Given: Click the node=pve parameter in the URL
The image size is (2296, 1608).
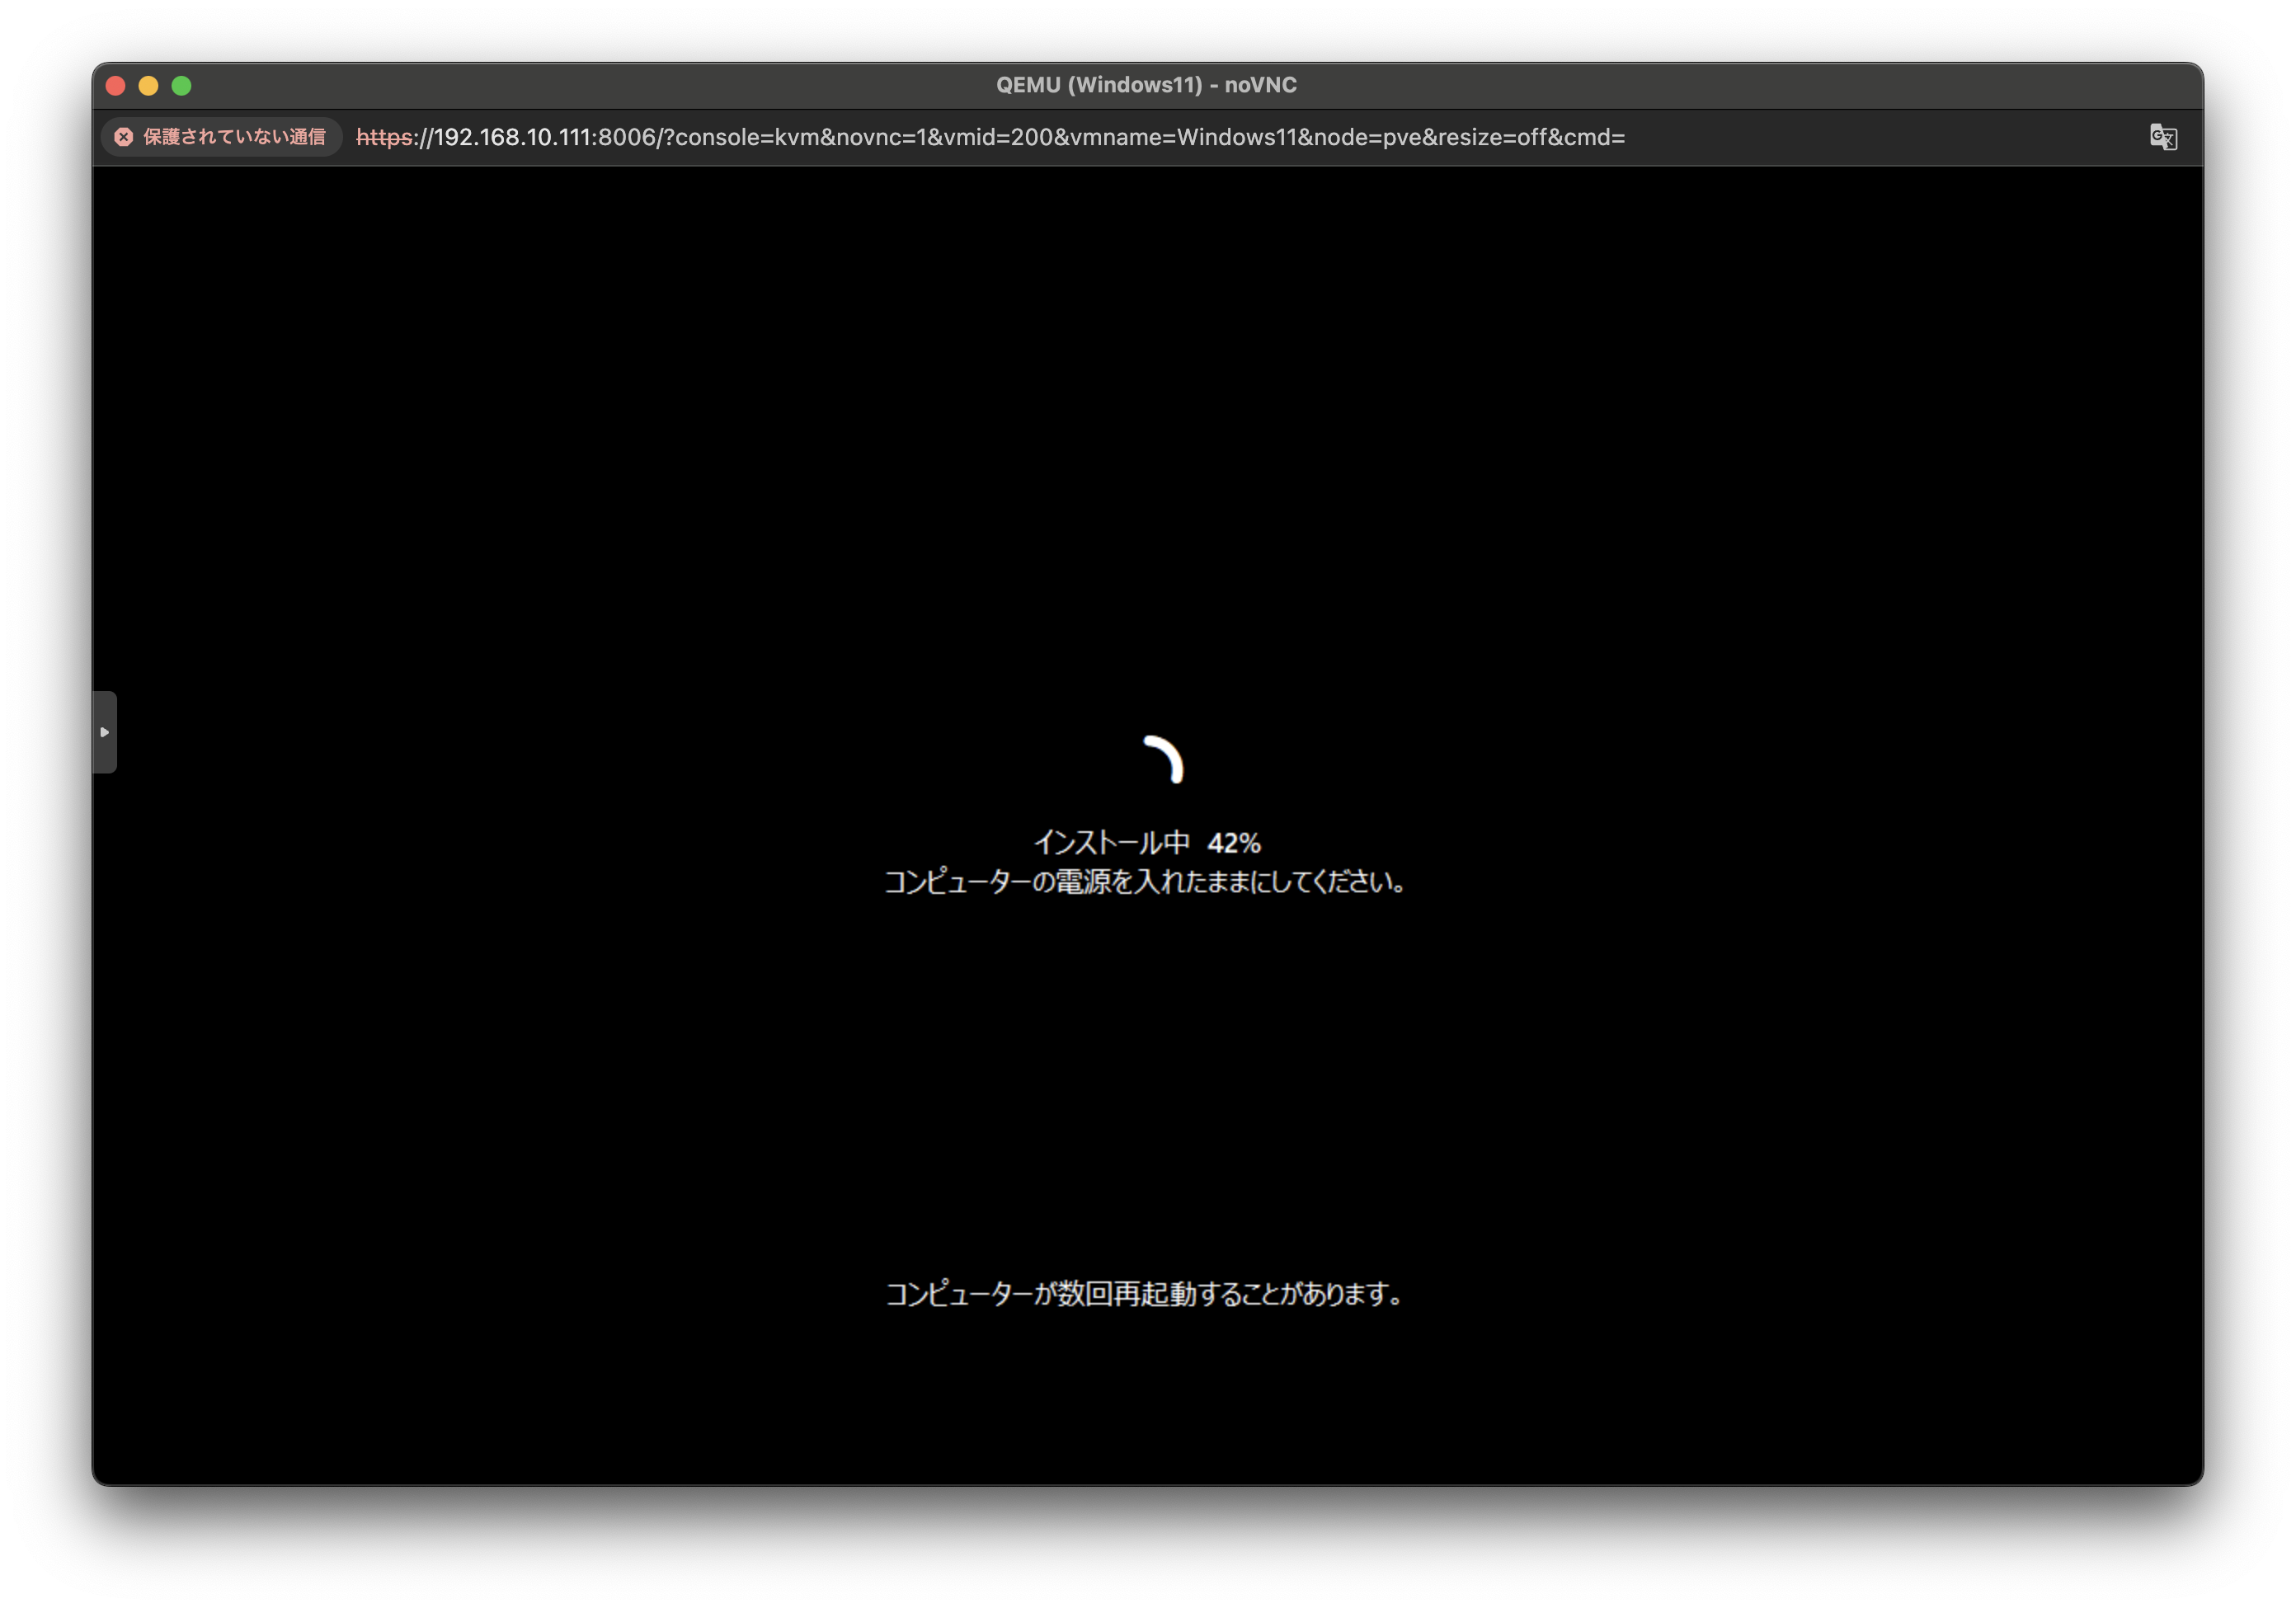Looking at the screenshot, I should point(1367,137).
